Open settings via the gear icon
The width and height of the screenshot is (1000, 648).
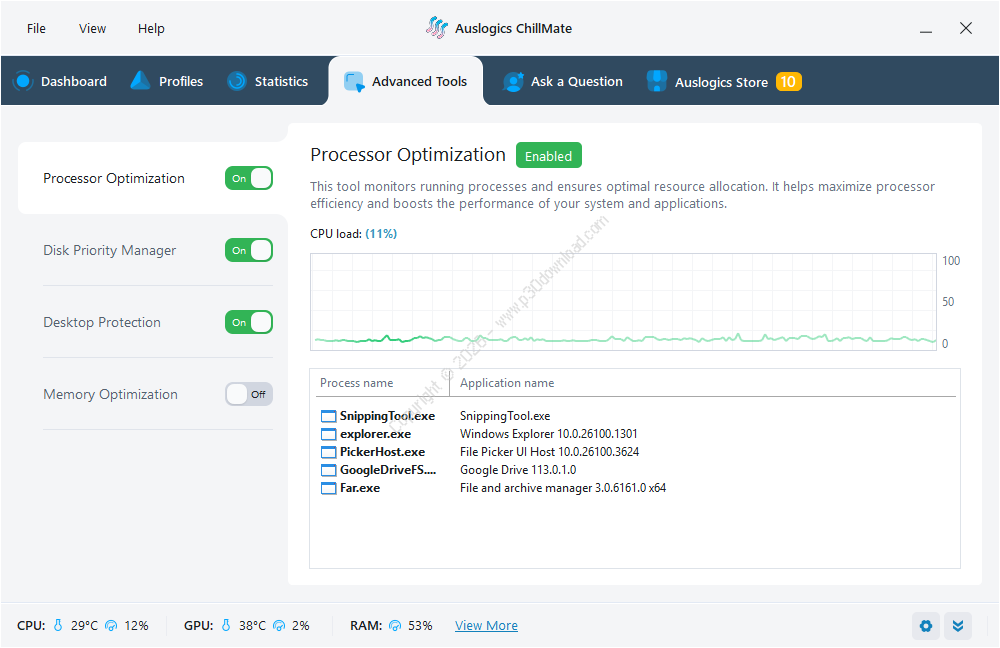[925, 626]
